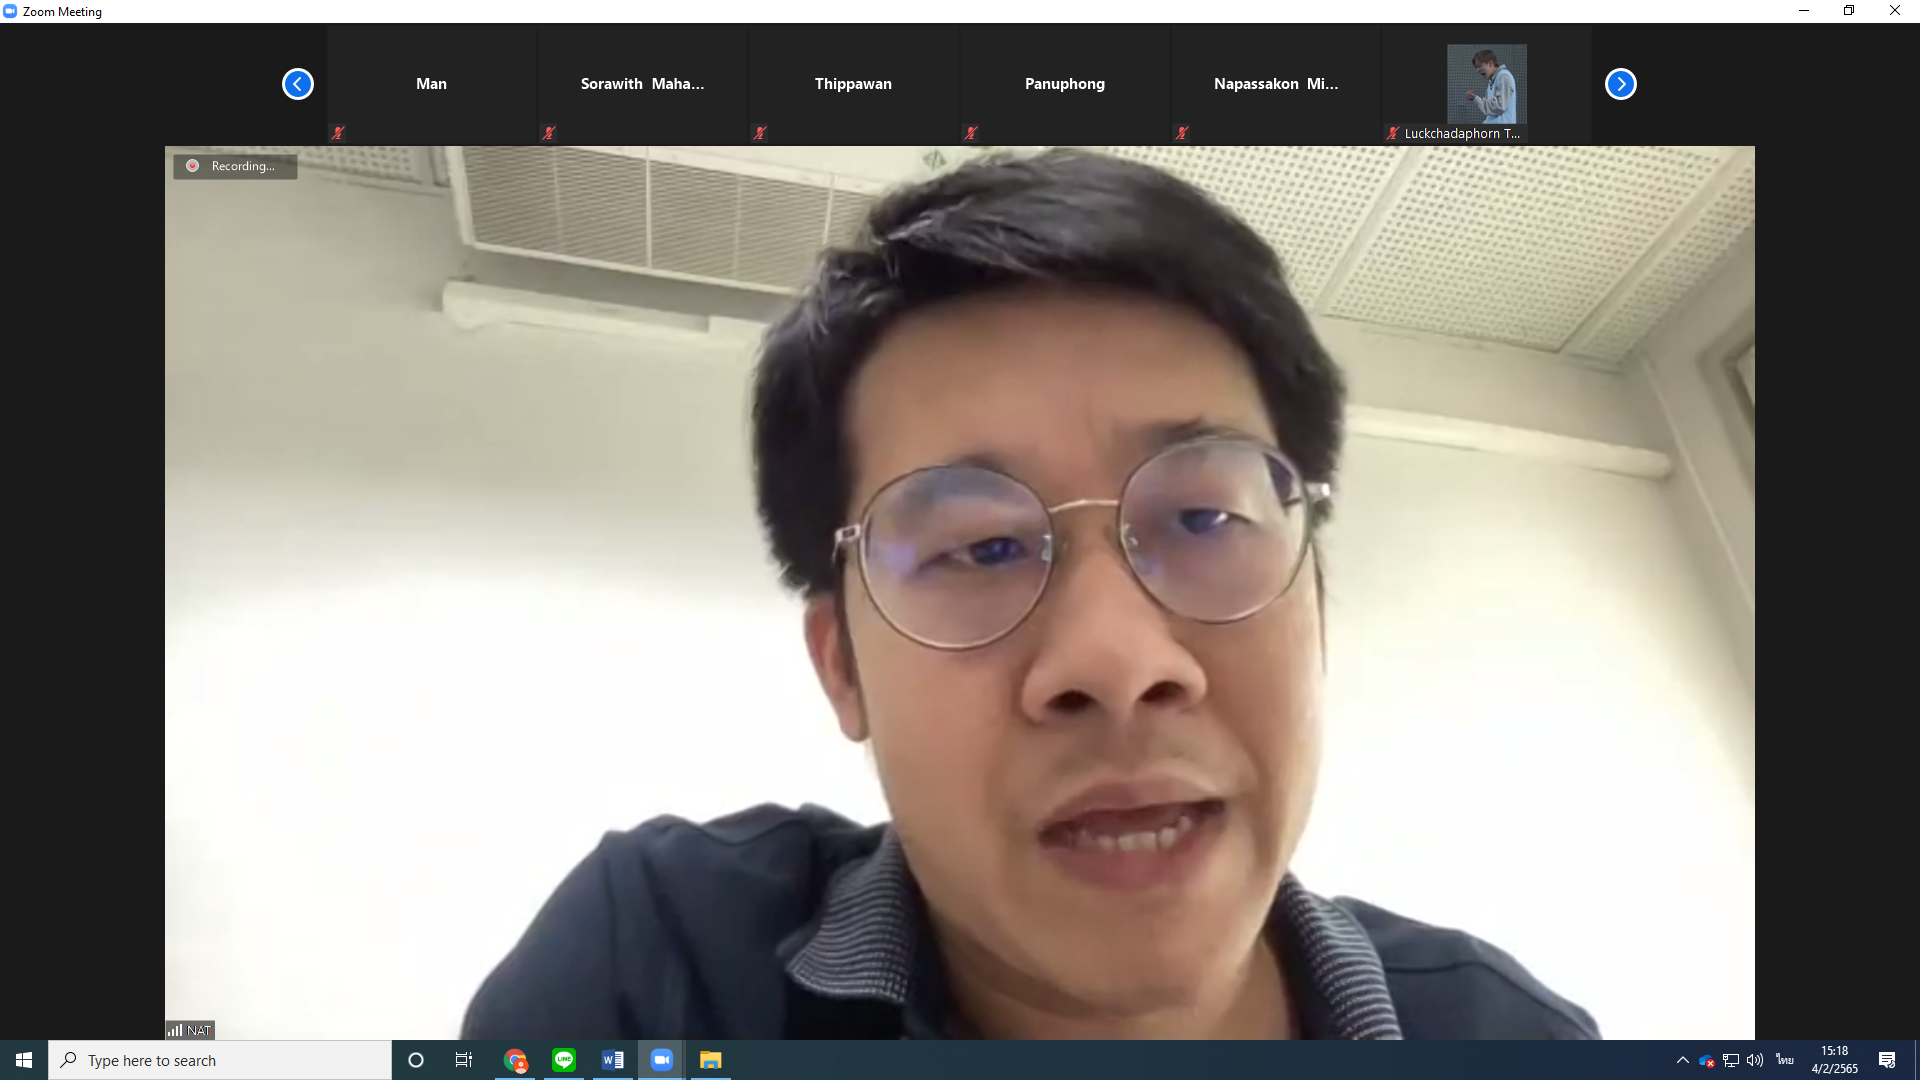Switch Thai input language indicator

(1785, 1060)
